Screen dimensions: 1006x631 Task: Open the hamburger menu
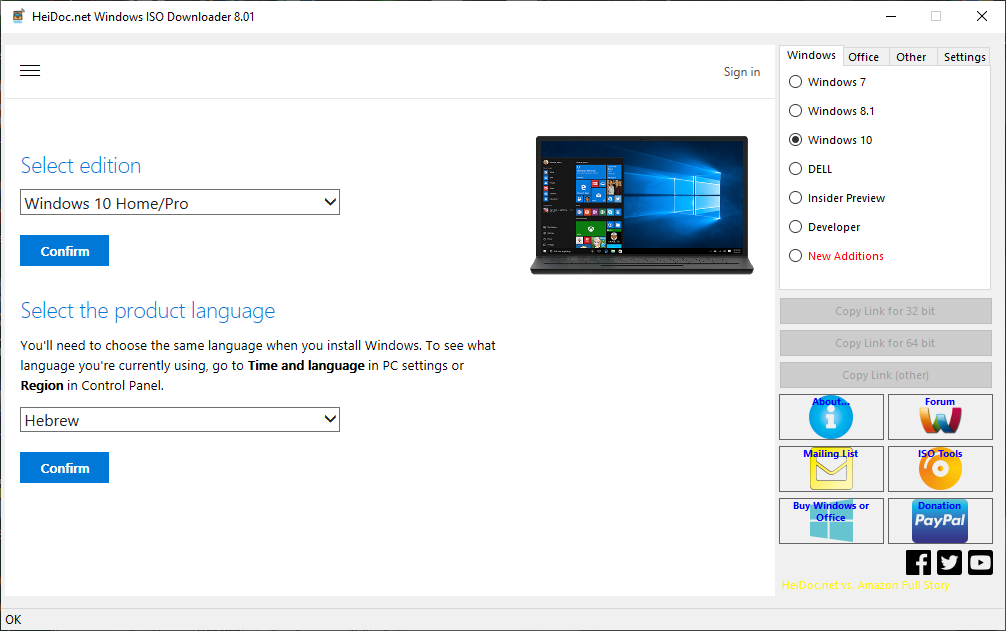[30, 71]
